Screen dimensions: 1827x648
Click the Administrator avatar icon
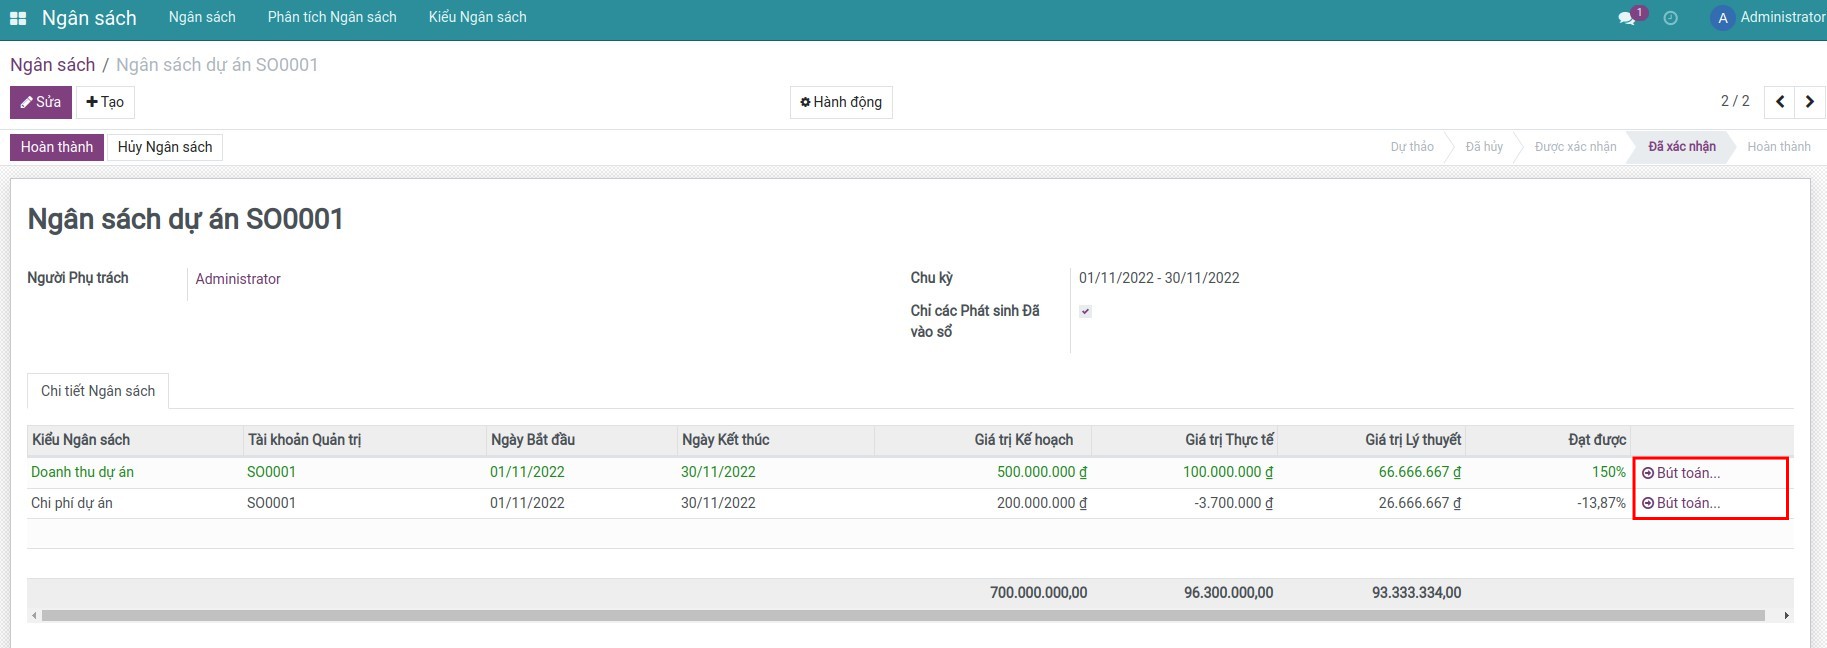[1722, 18]
